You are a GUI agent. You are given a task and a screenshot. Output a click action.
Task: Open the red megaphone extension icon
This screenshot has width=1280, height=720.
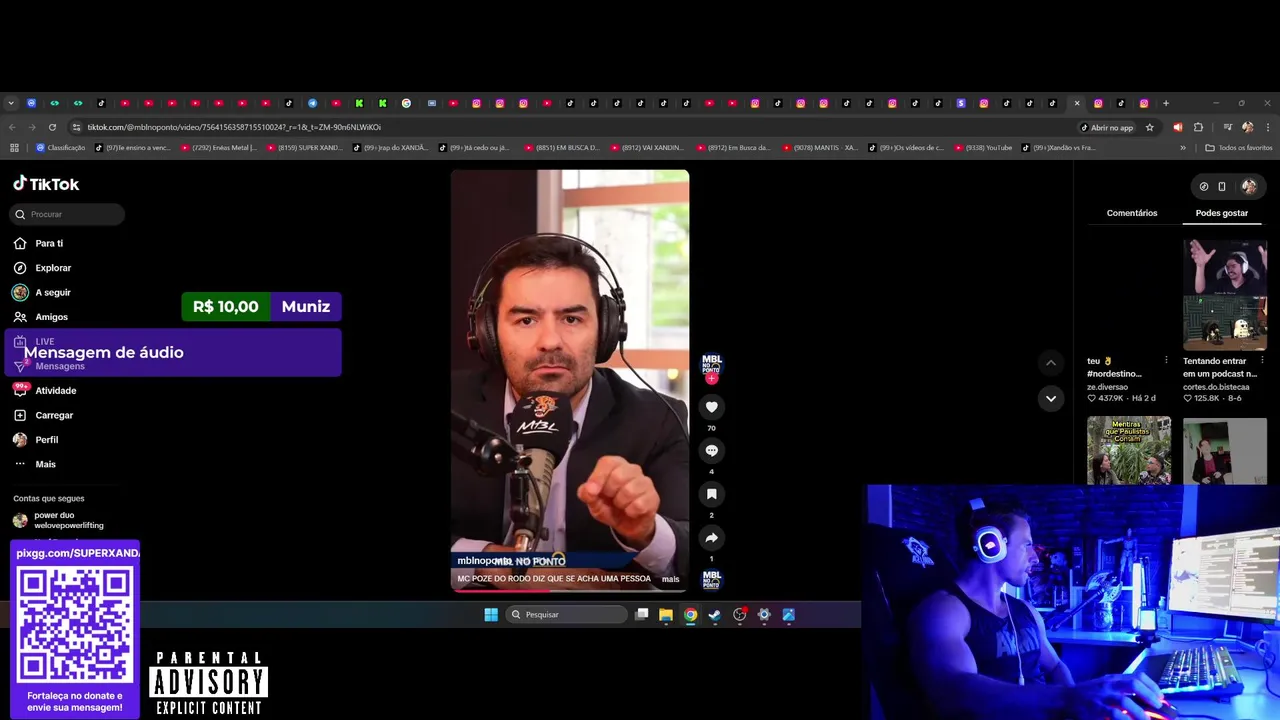pos(1177,127)
